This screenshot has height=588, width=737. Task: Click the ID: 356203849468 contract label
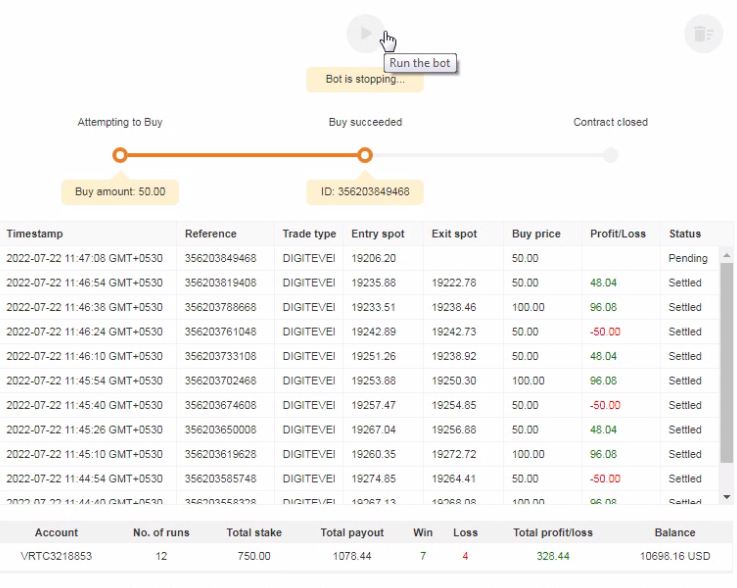tap(365, 191)
